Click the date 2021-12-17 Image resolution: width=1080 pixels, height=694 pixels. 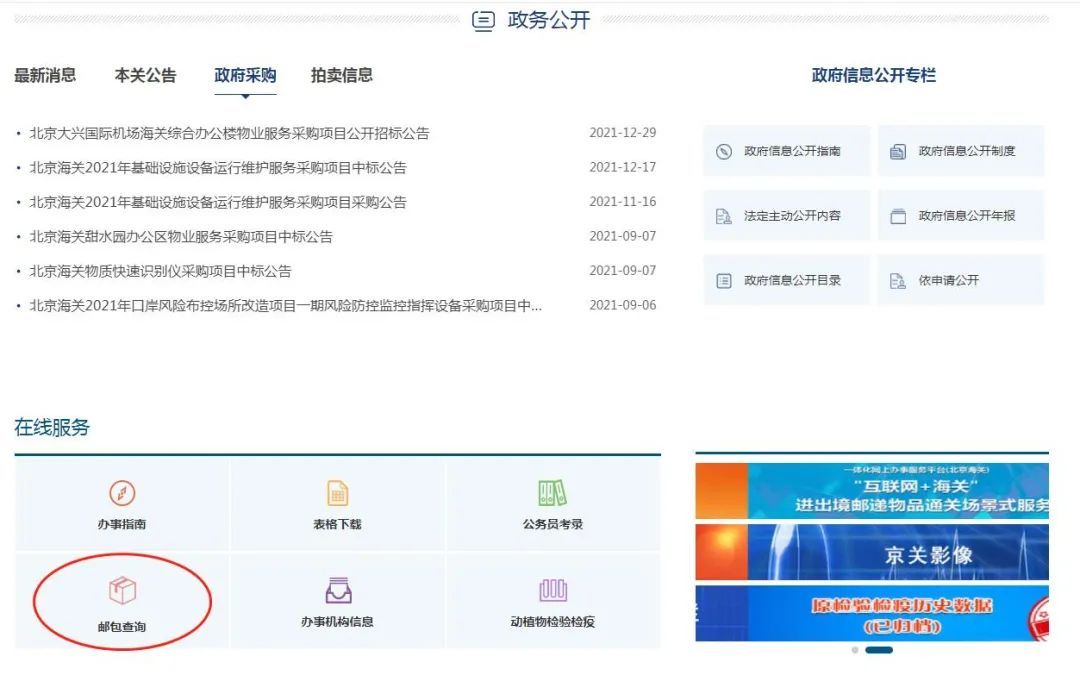pyautogui.click(x=623, y=167)
